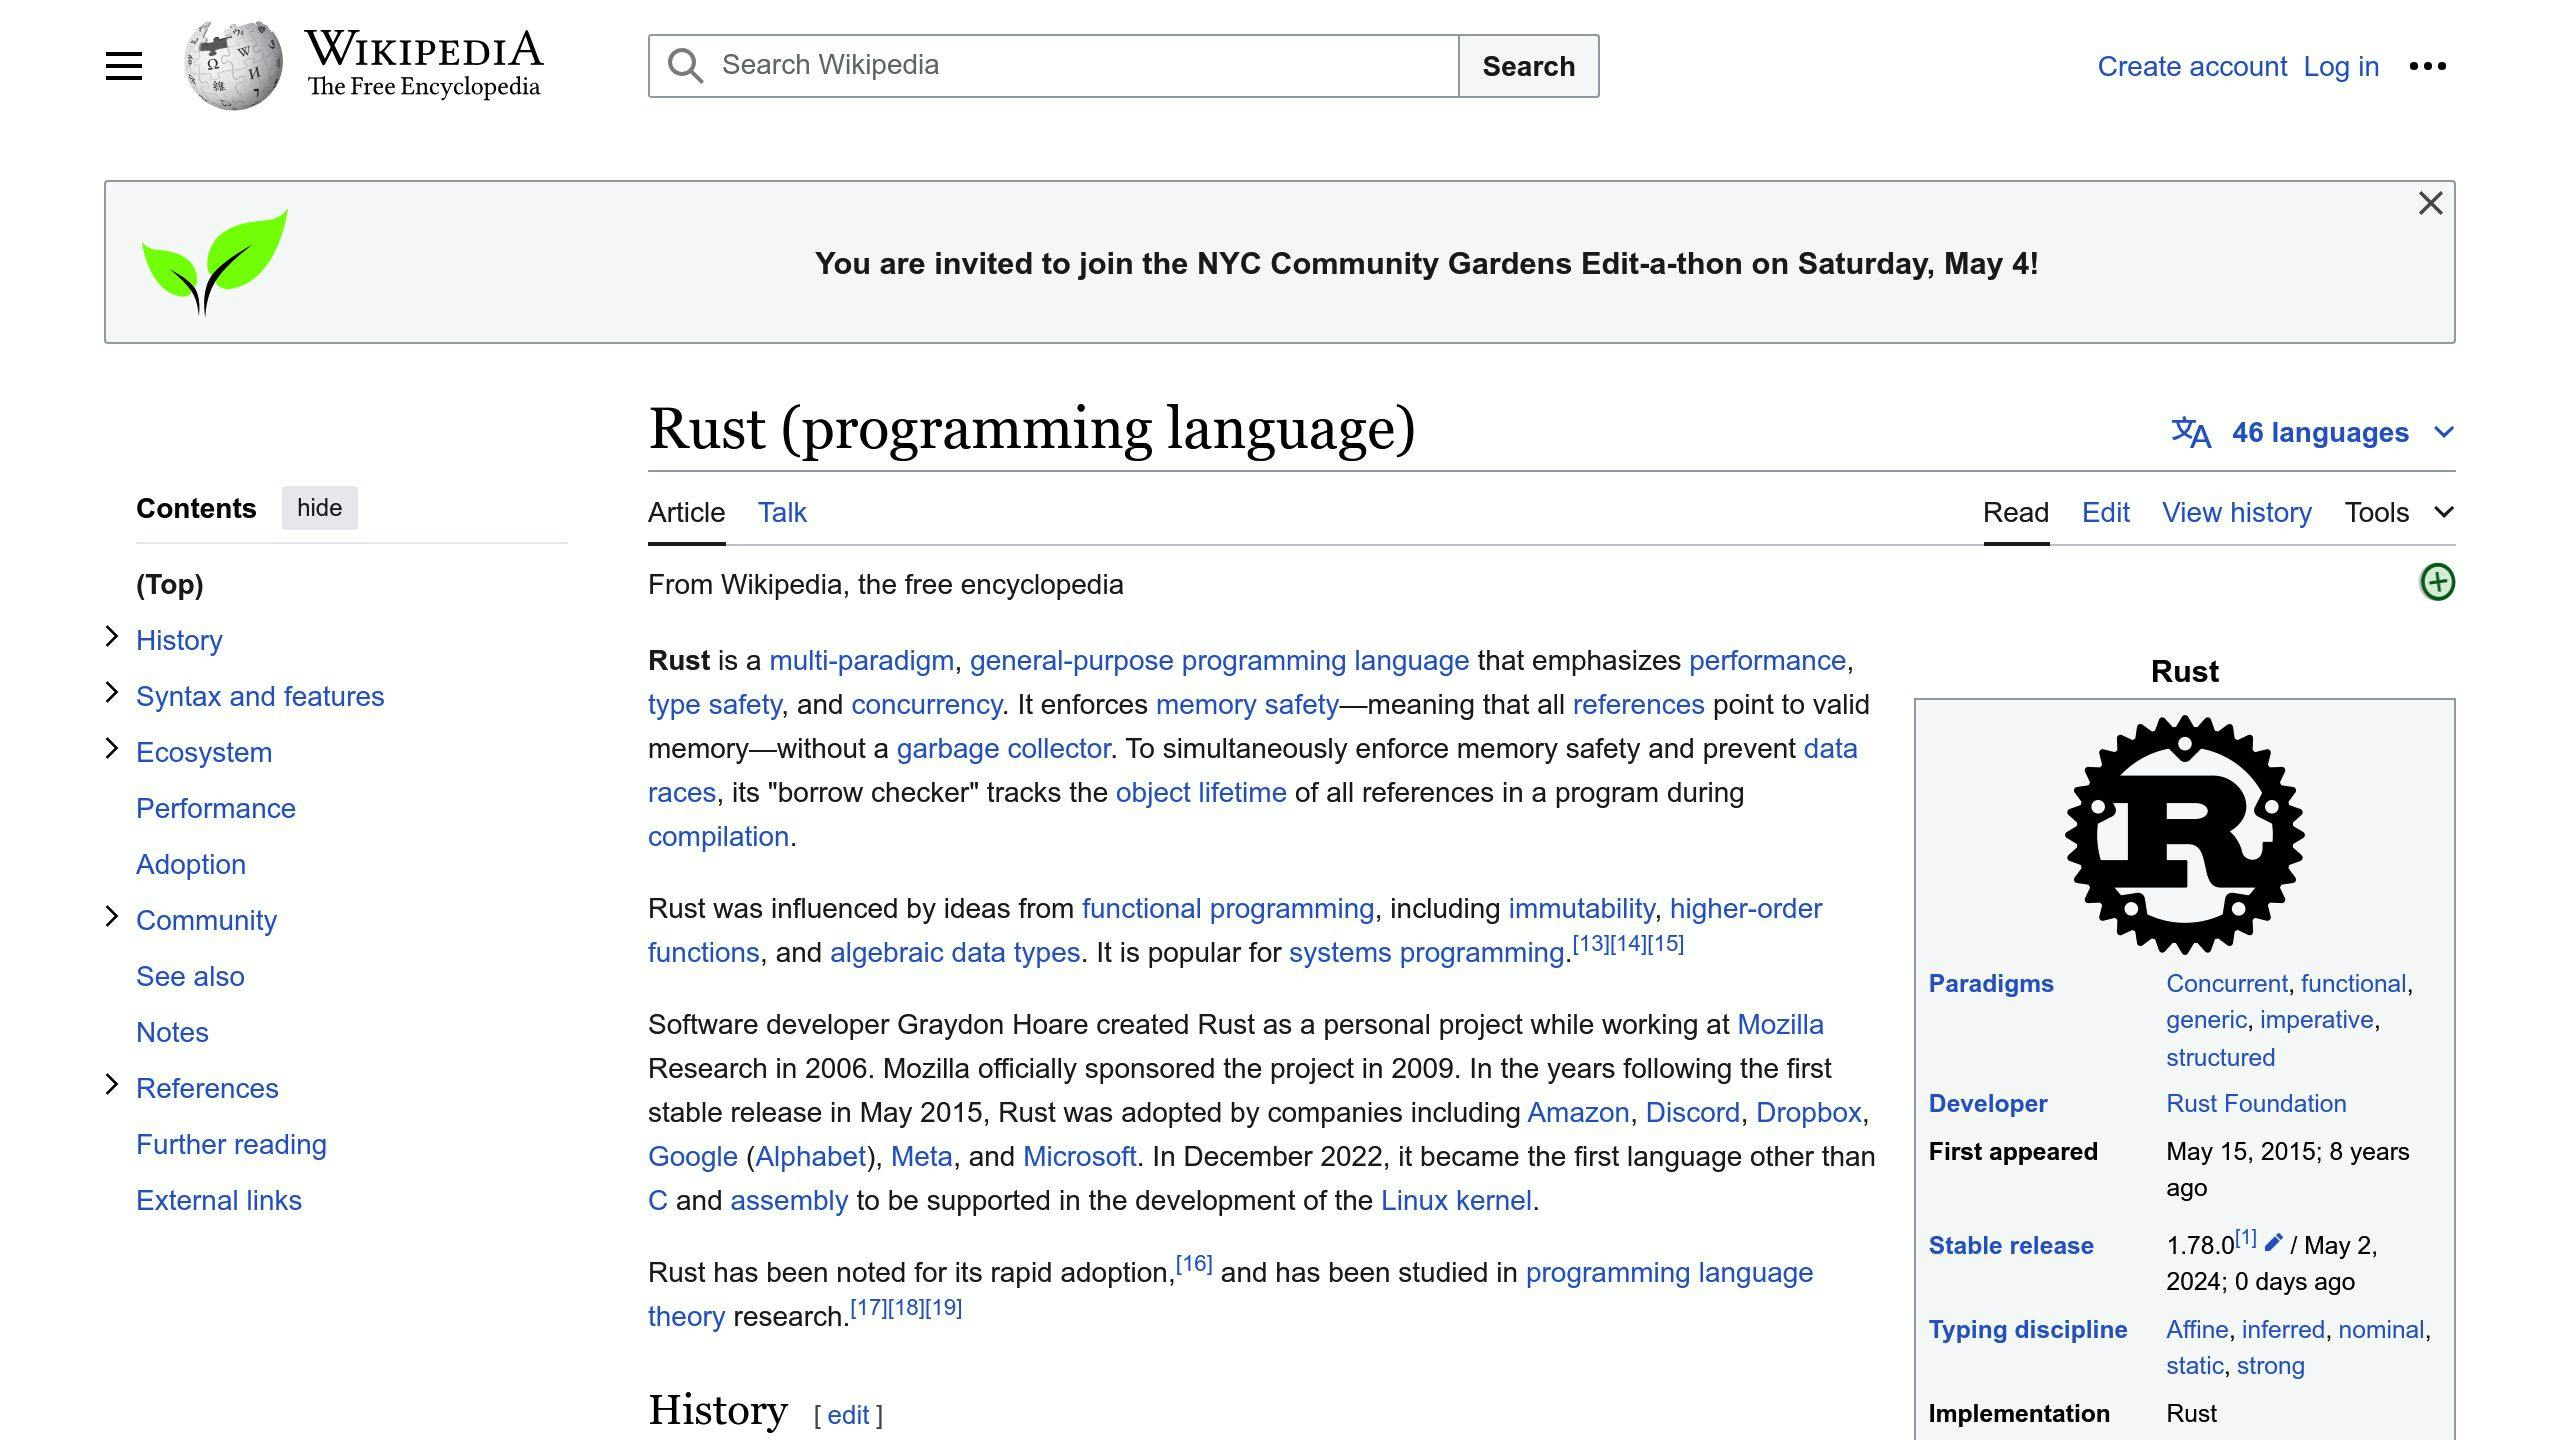Click citation [16] superscript
The image size is (2560, 1440).
pos(1194,1264)
